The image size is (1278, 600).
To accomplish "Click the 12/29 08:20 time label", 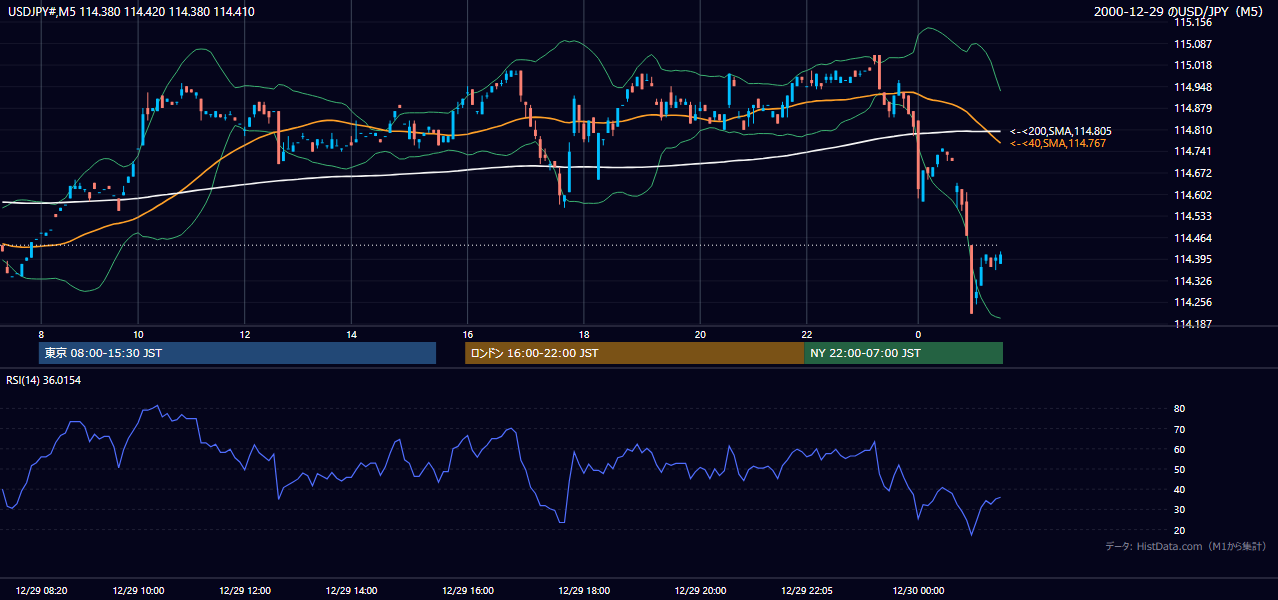I will pyautogui.click(x=42, y=590).
